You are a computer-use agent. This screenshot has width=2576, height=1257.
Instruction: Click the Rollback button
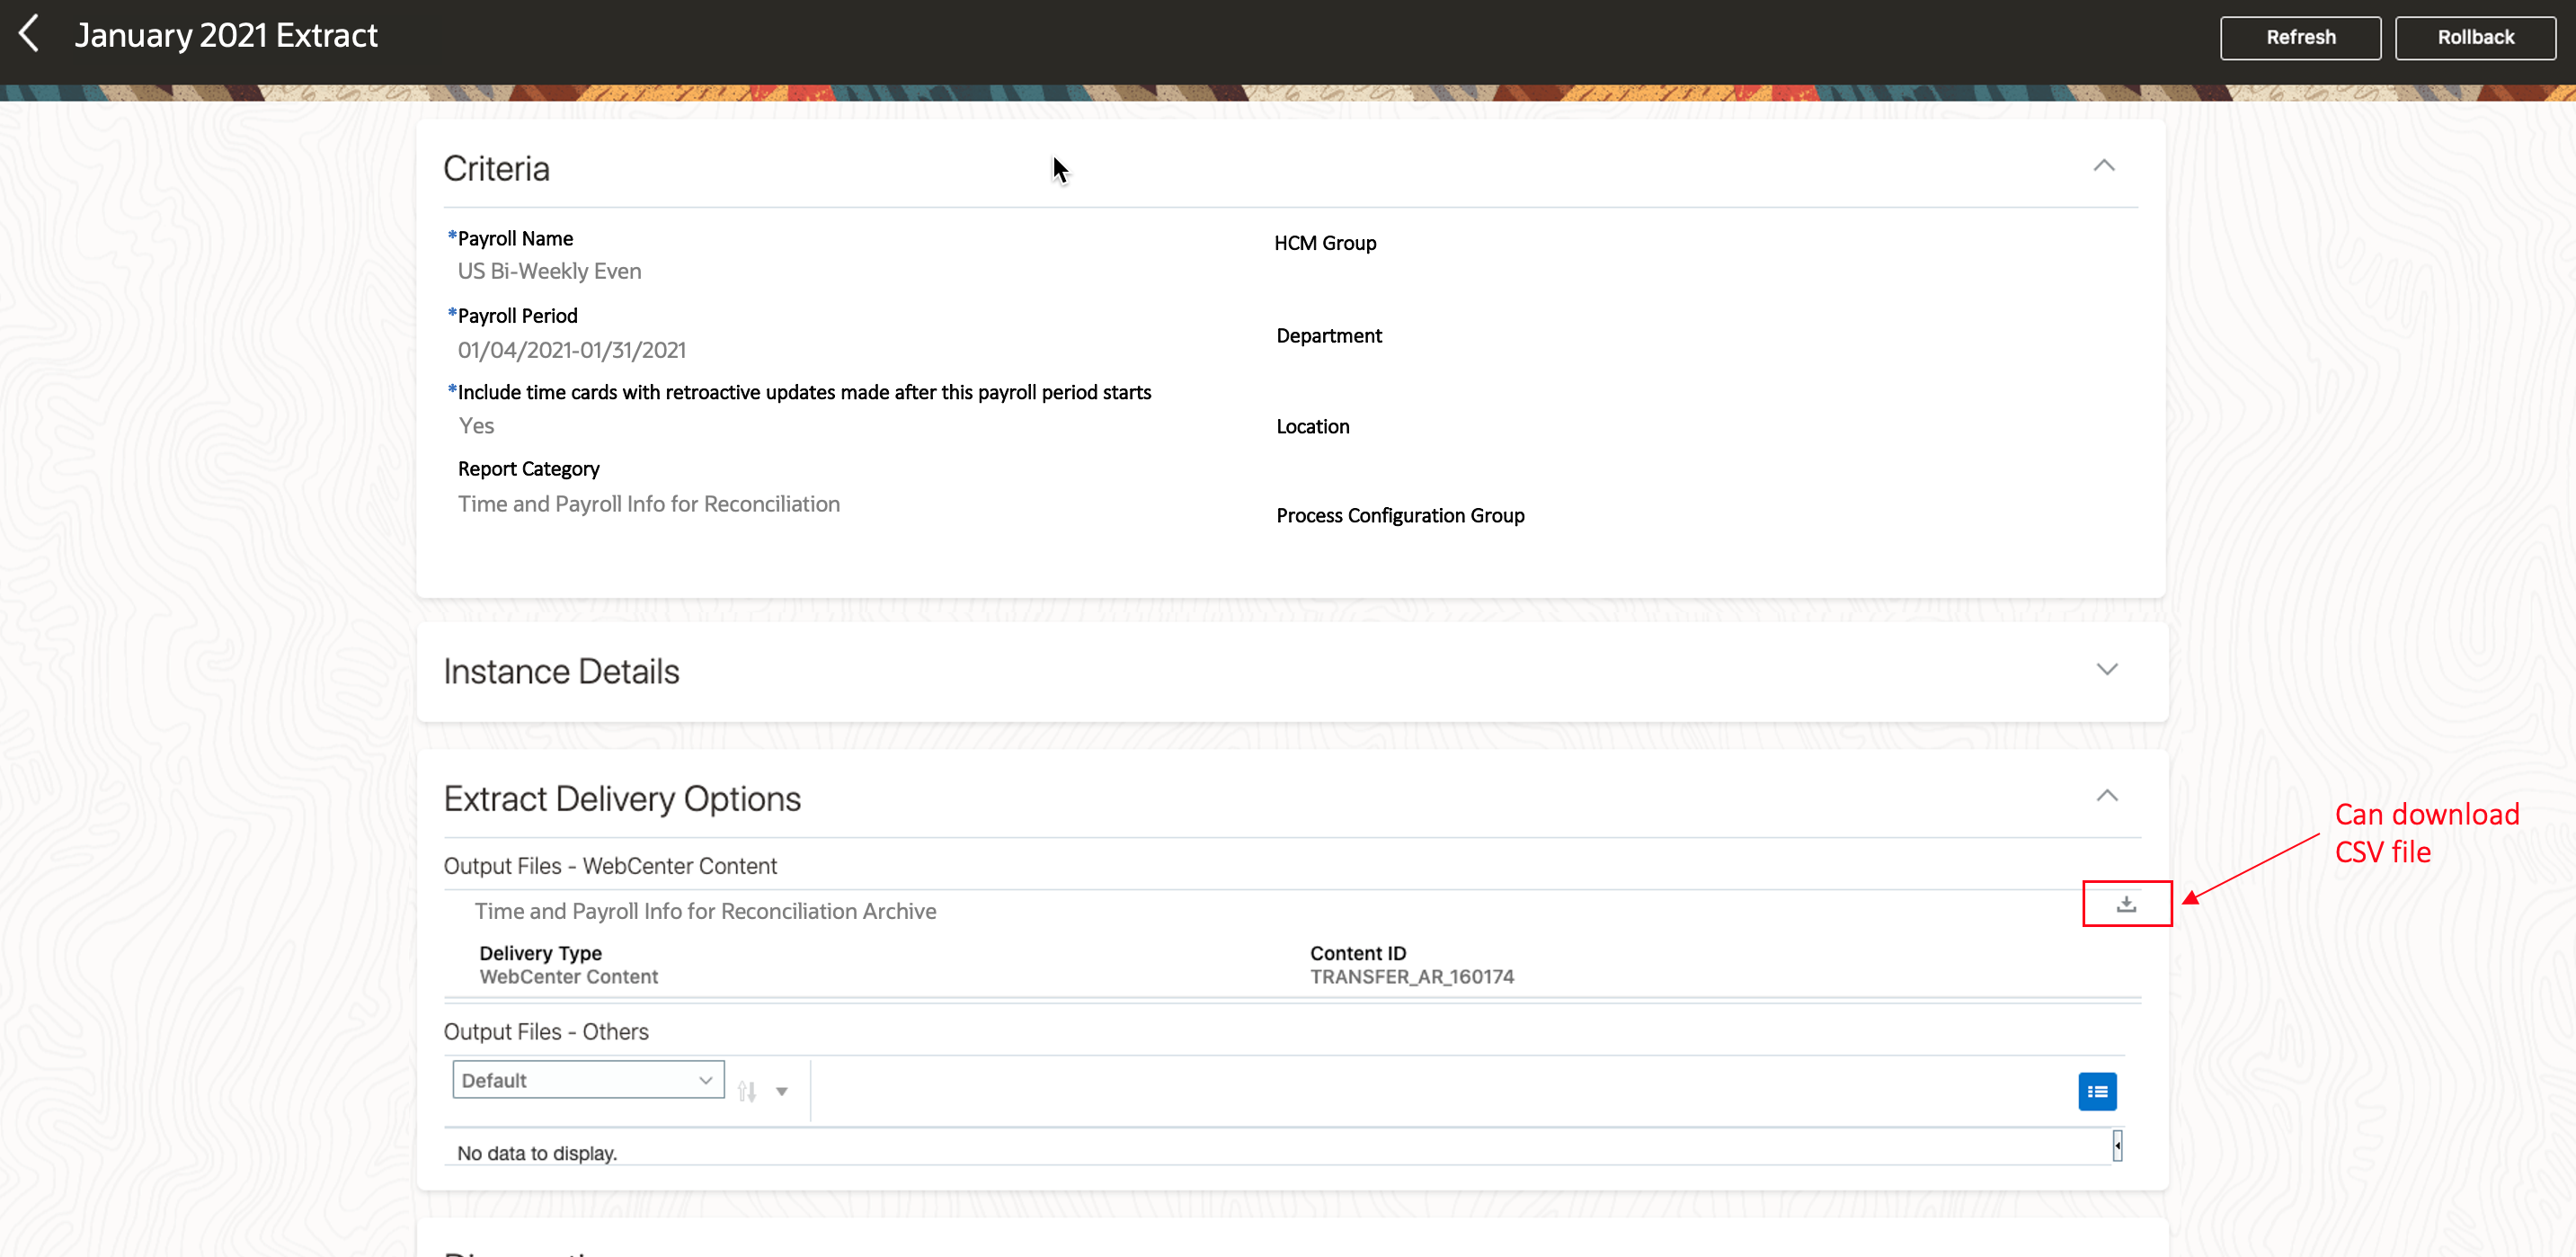click(2475, 37)
